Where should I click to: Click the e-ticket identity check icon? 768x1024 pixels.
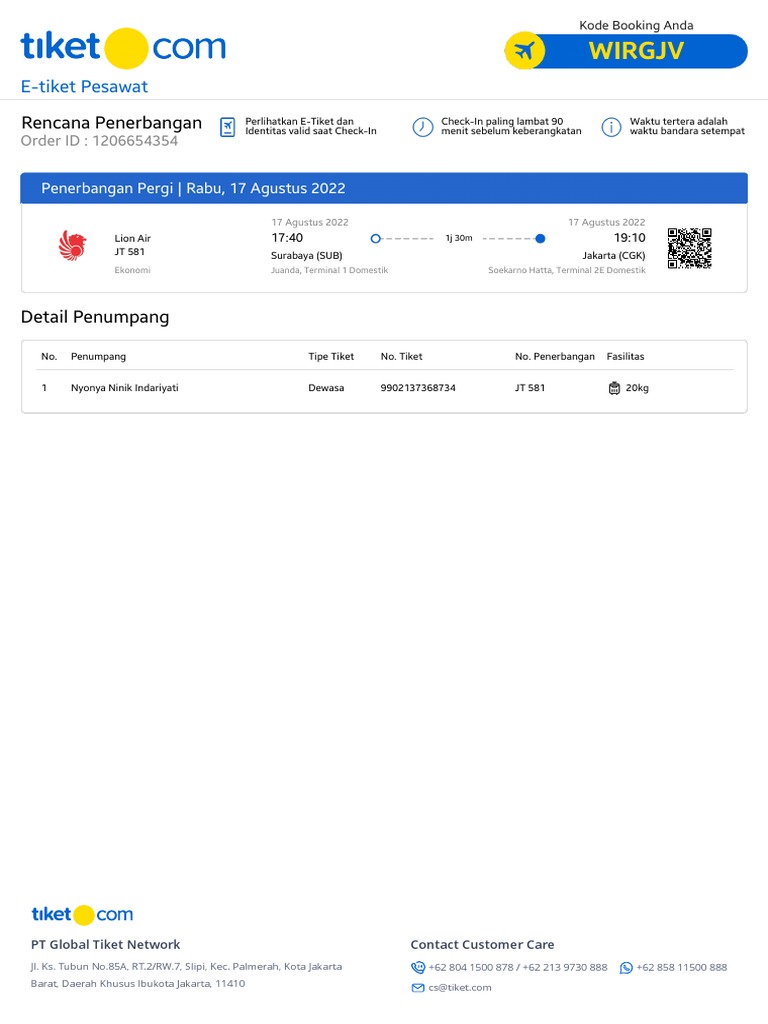(x=228, y=126)
